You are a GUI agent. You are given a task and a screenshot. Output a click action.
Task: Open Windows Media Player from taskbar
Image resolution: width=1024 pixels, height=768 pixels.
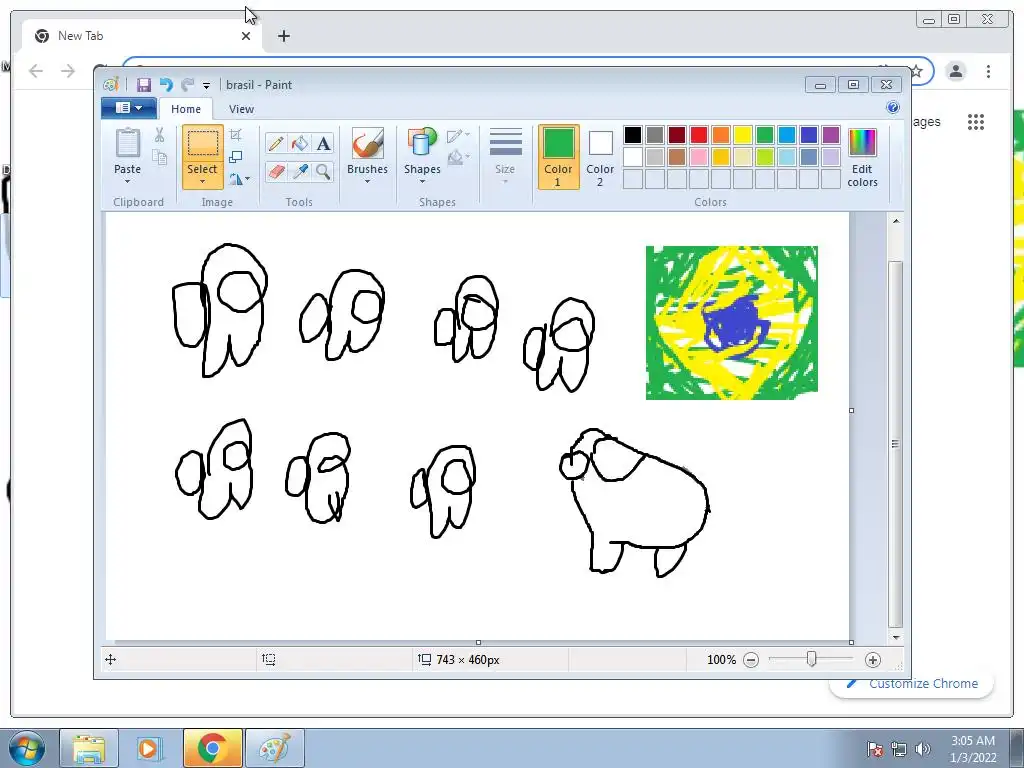pyautogui.click(x=148, y=749)
